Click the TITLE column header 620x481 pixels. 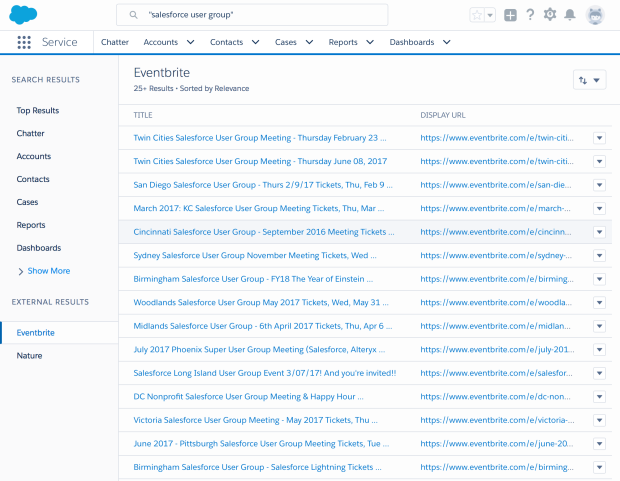click(x=143, y=115)
